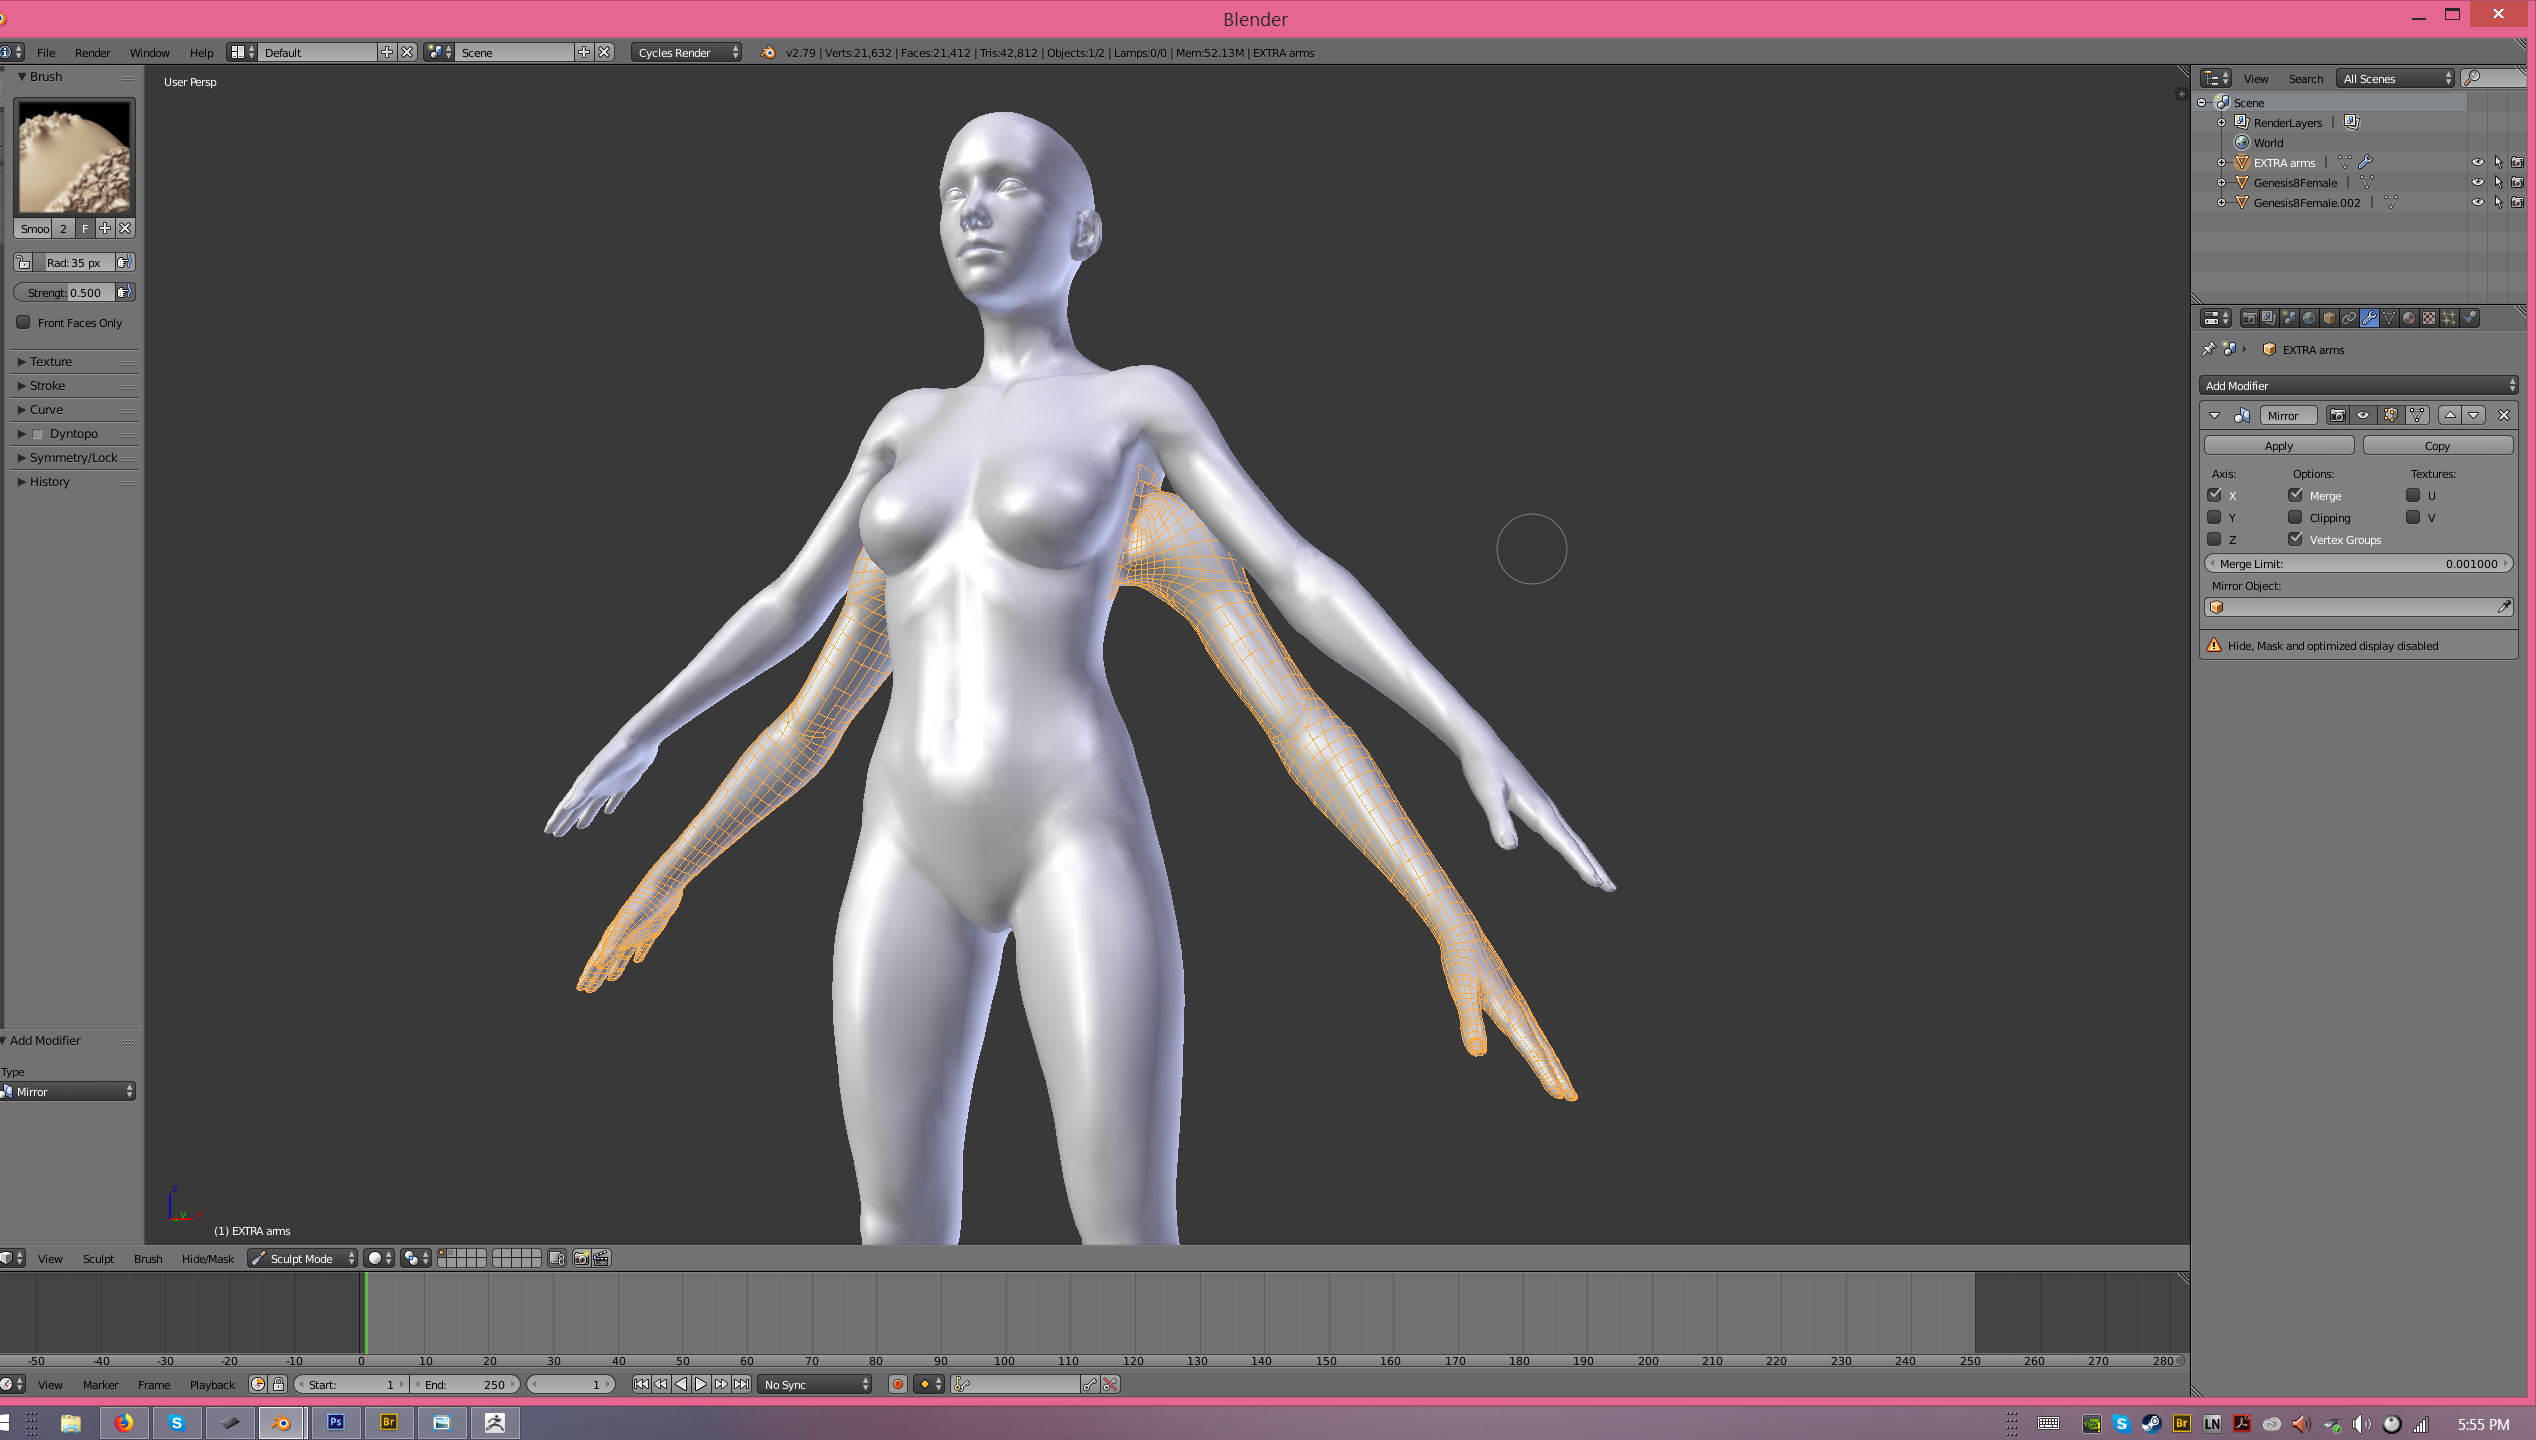Switch to the Material properties tab
This screenshot has height=1440, width=2536.
[x=2409, y=318]
